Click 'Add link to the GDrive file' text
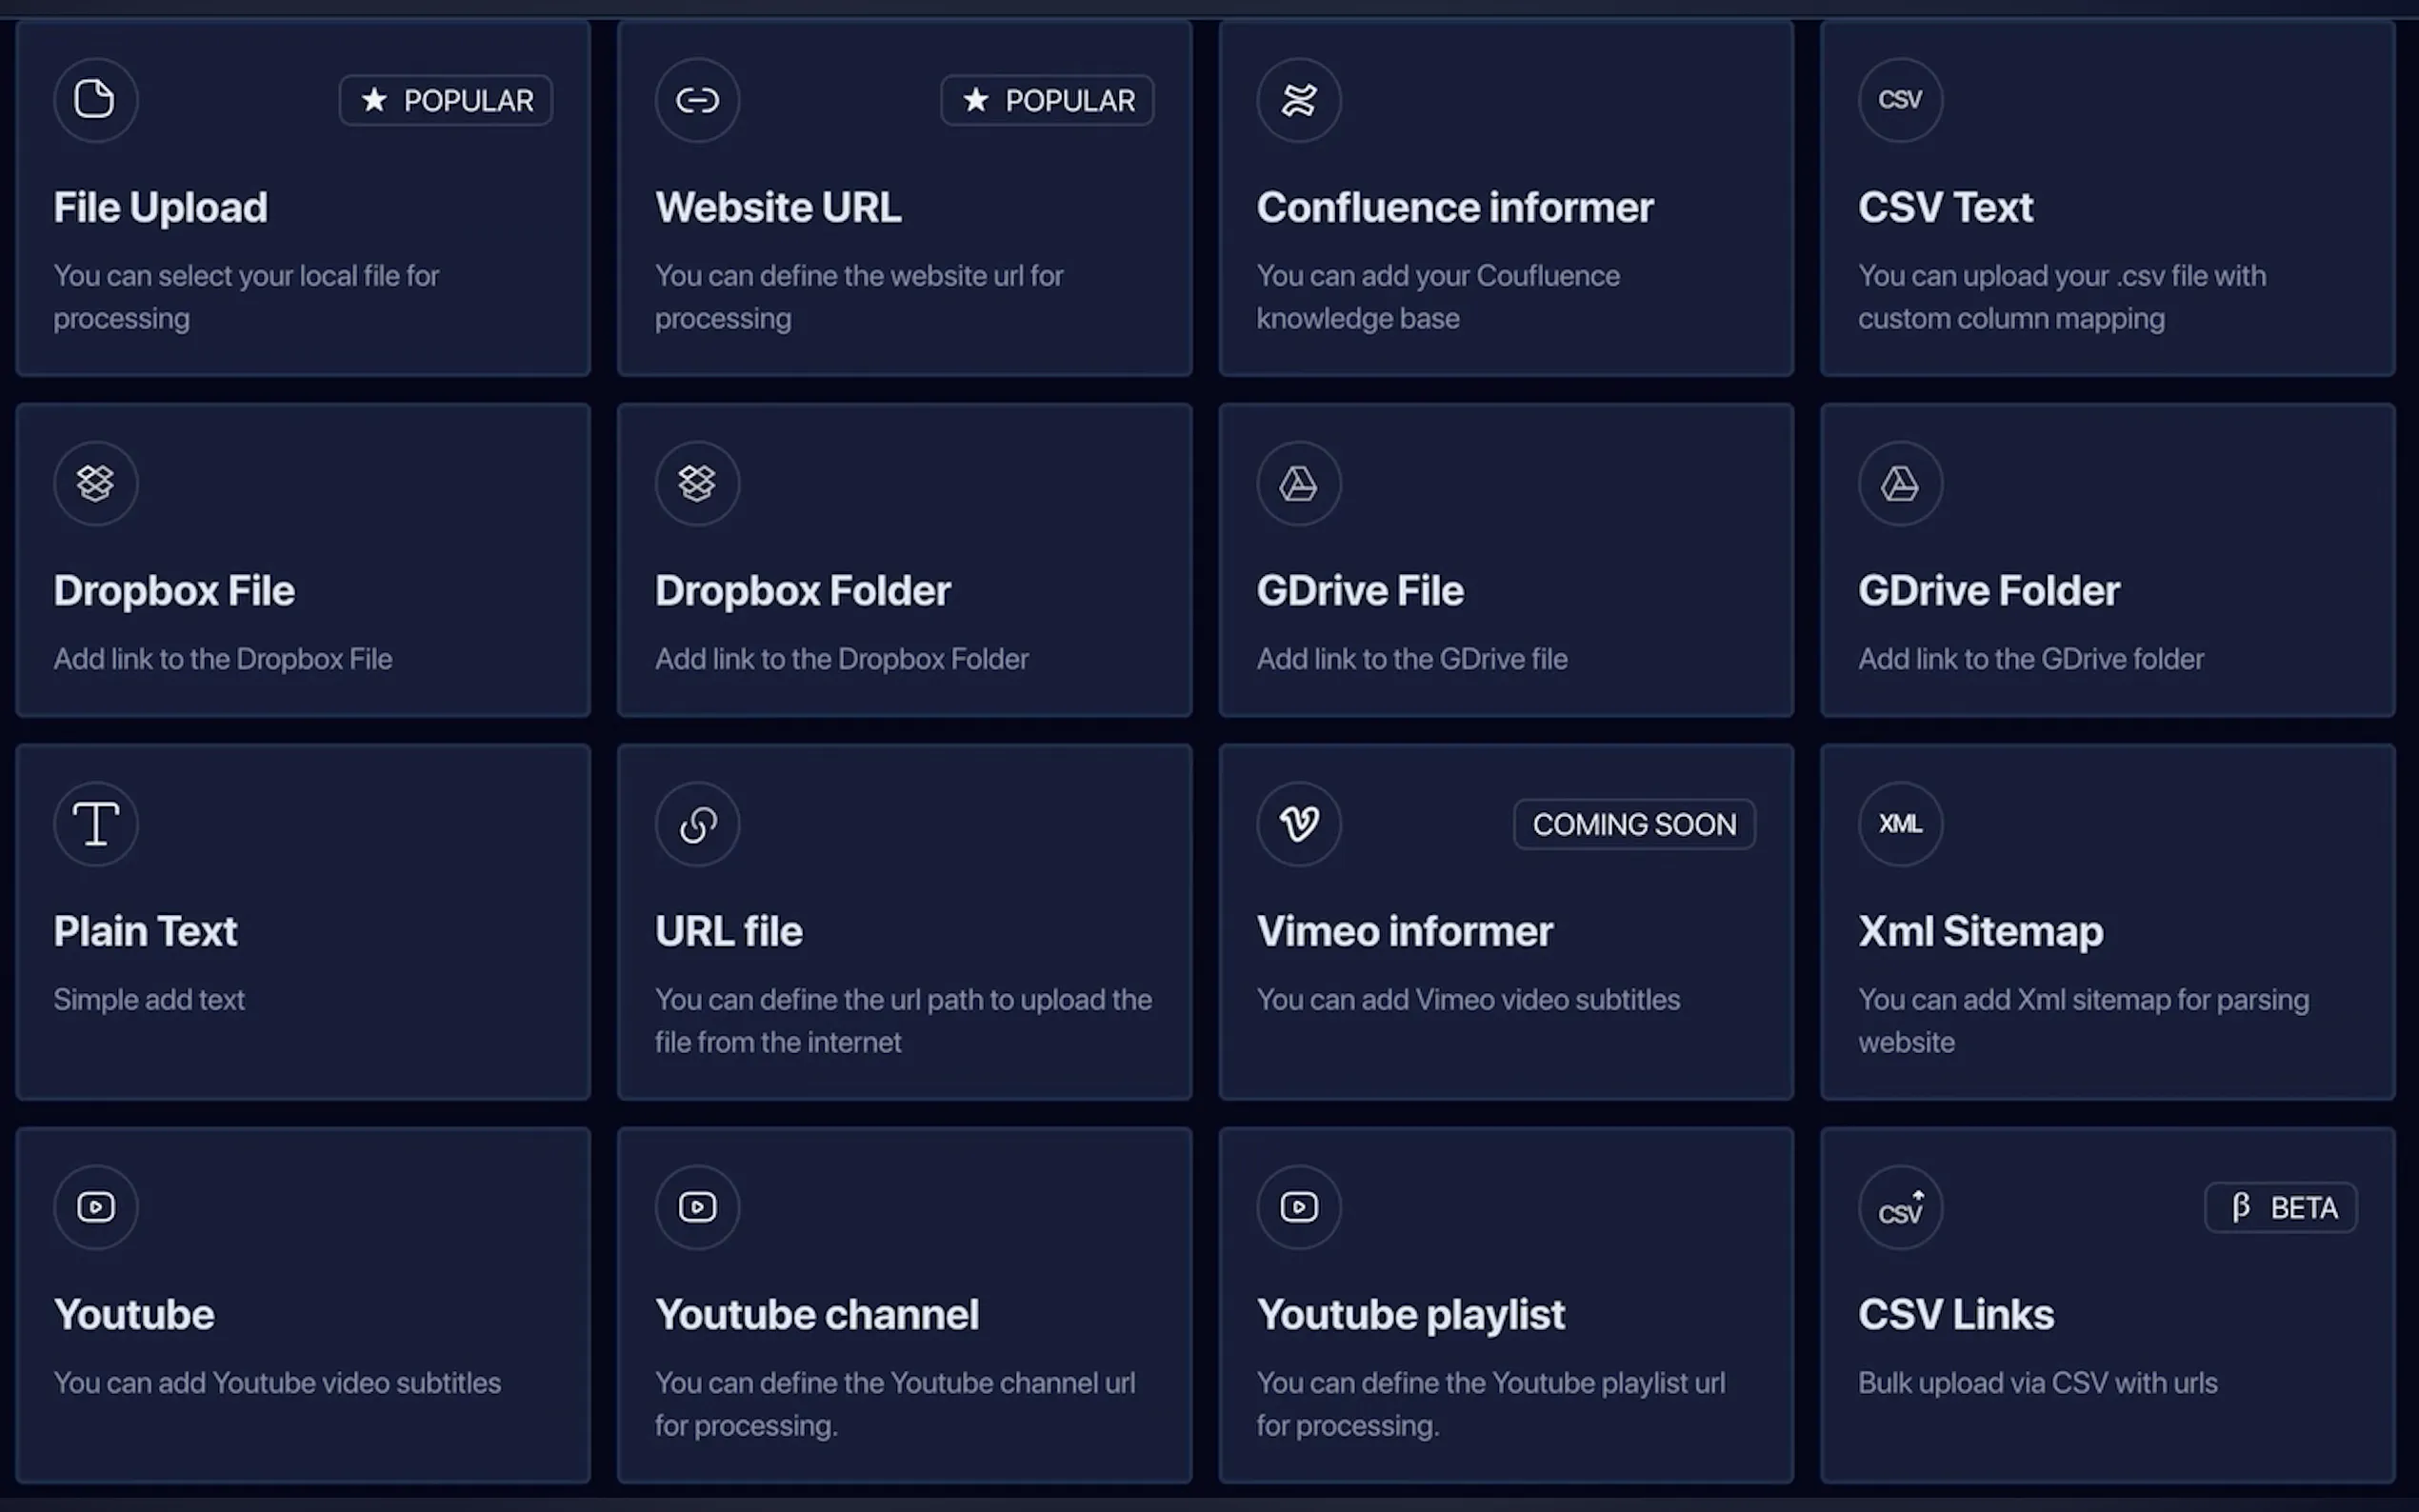Viewport: 2419px width, 1512px height. click(1412, 659)
